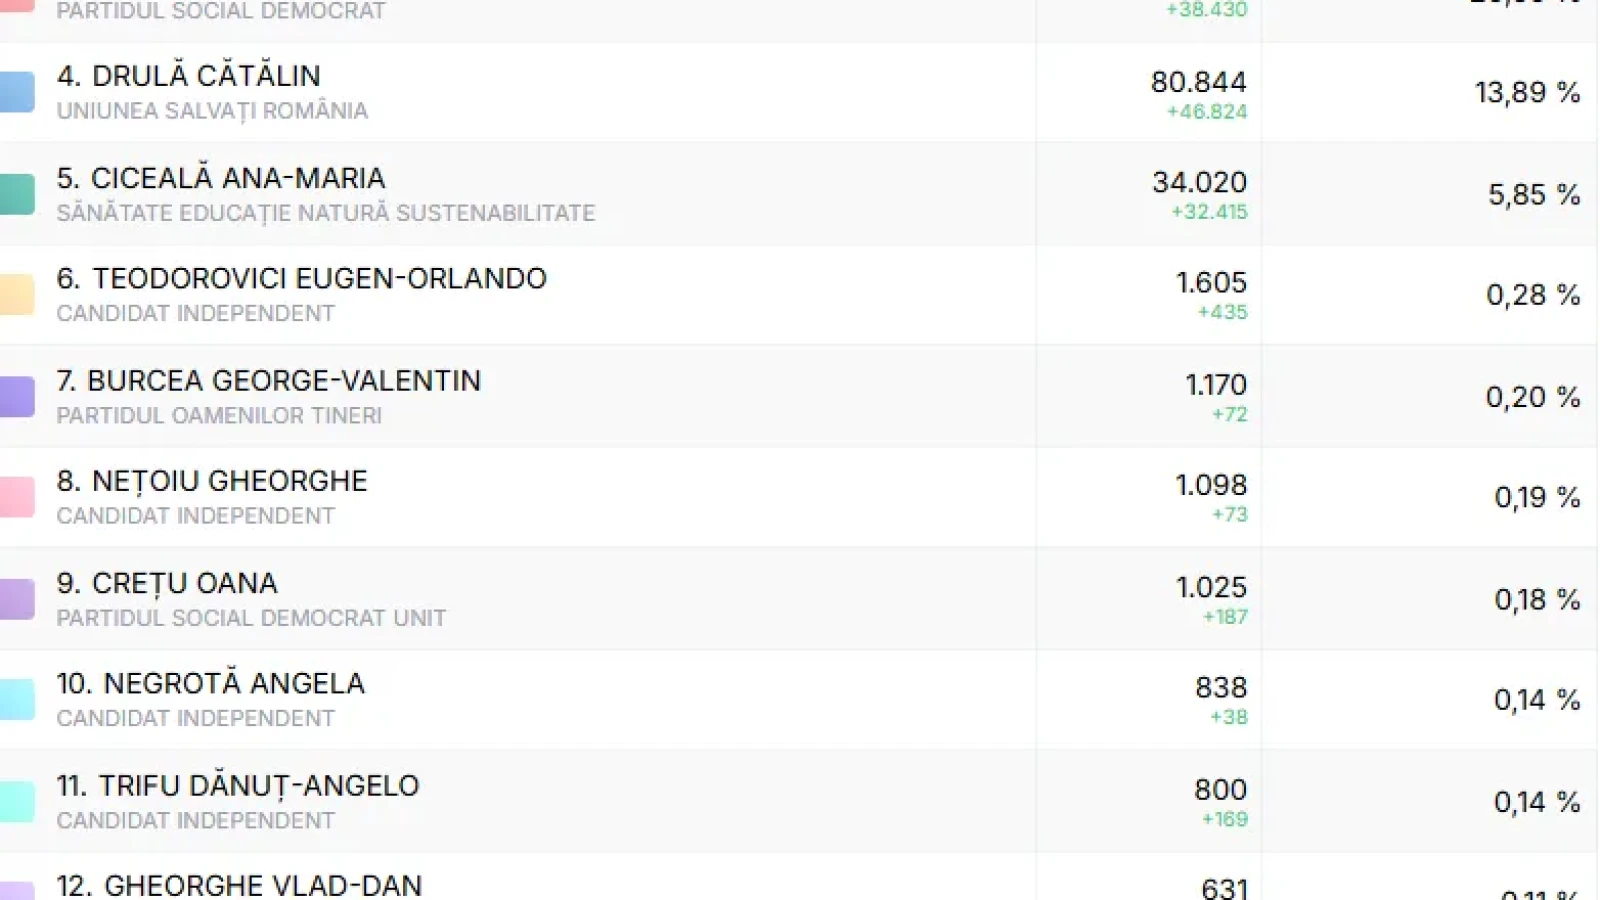This screenshot has height=900, width=1600.
Task: Click the green swatch beside Ciceală Ana-Maria
Action: (16, 194)
